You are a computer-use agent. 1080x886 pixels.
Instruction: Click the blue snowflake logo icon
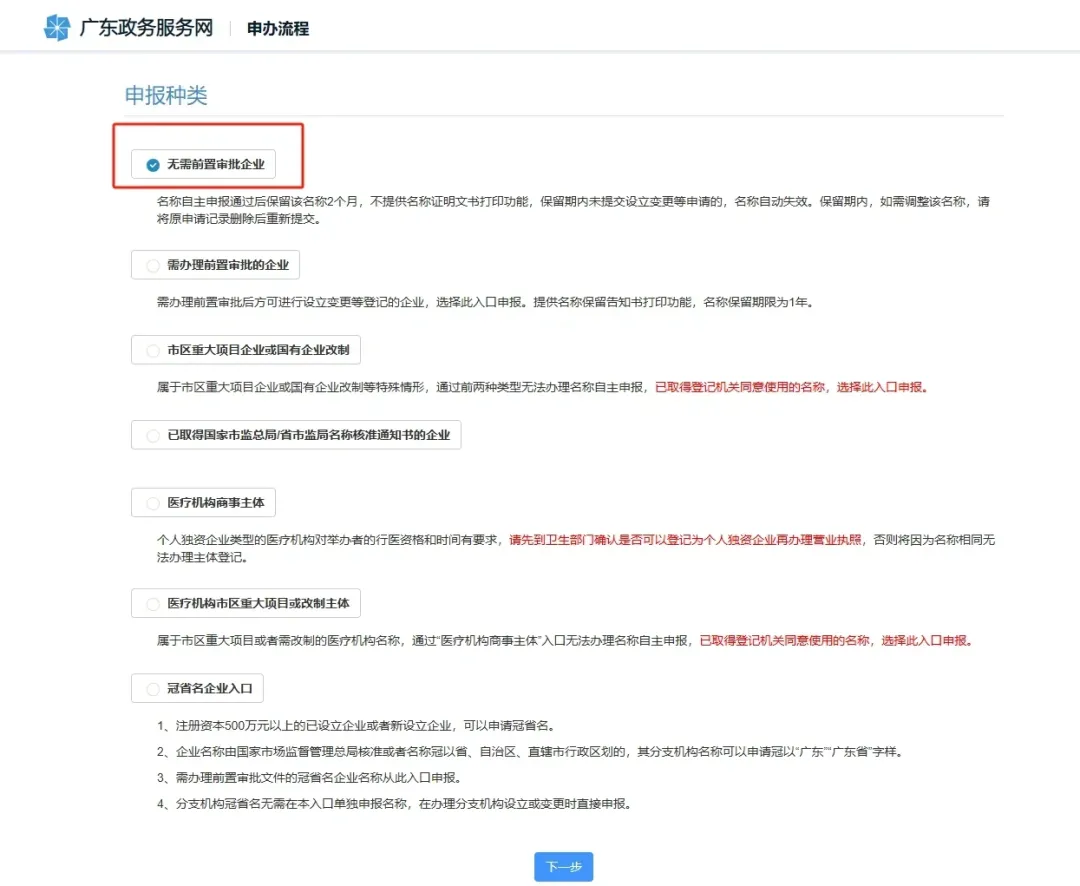pos(57,27)
